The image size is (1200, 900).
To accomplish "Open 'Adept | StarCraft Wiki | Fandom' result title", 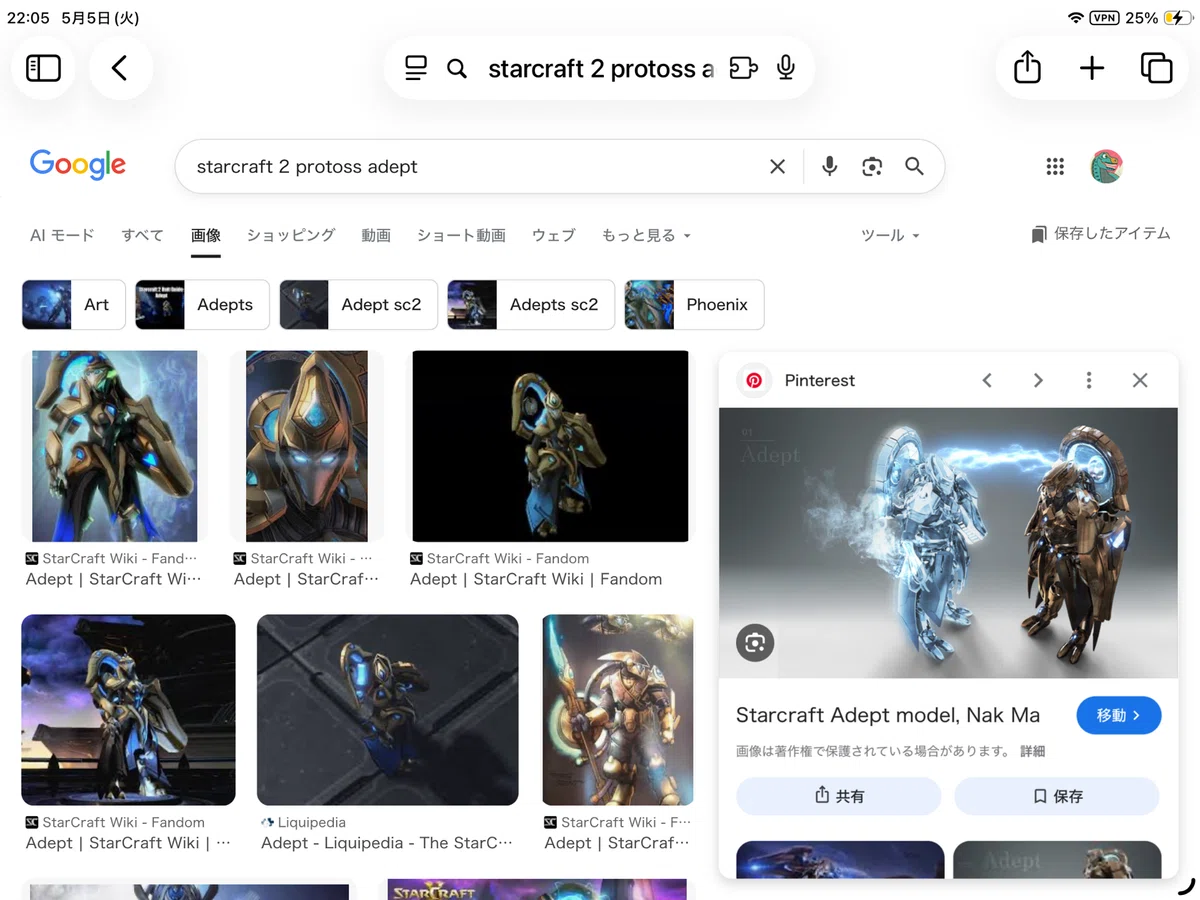I will [x=536, y=579].
